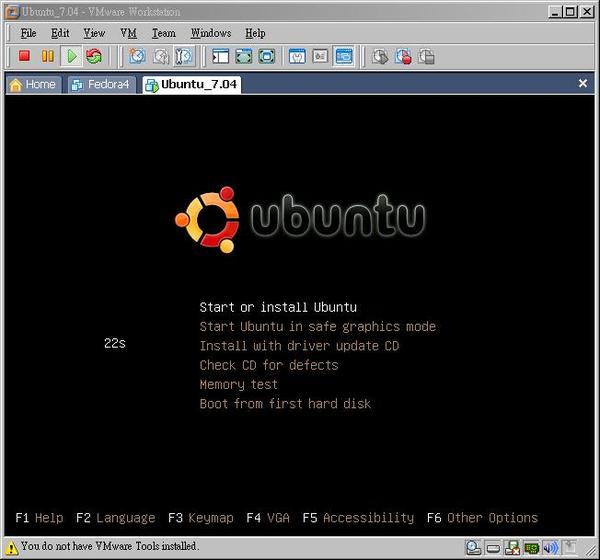Select 'Install with driver update CD'

299,346
